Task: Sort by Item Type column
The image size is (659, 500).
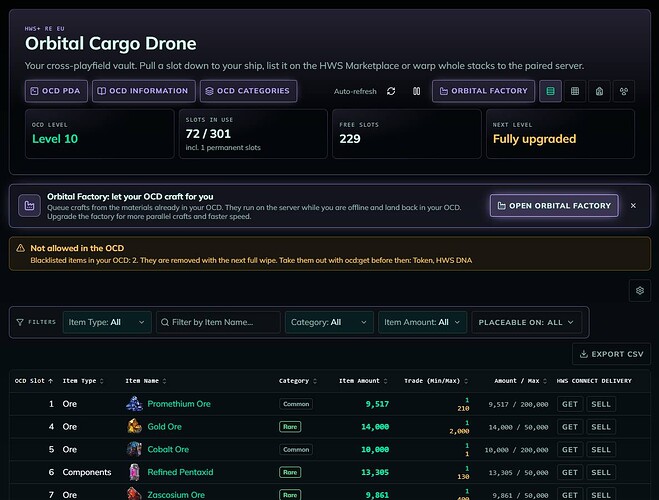Action: (83, 381)
